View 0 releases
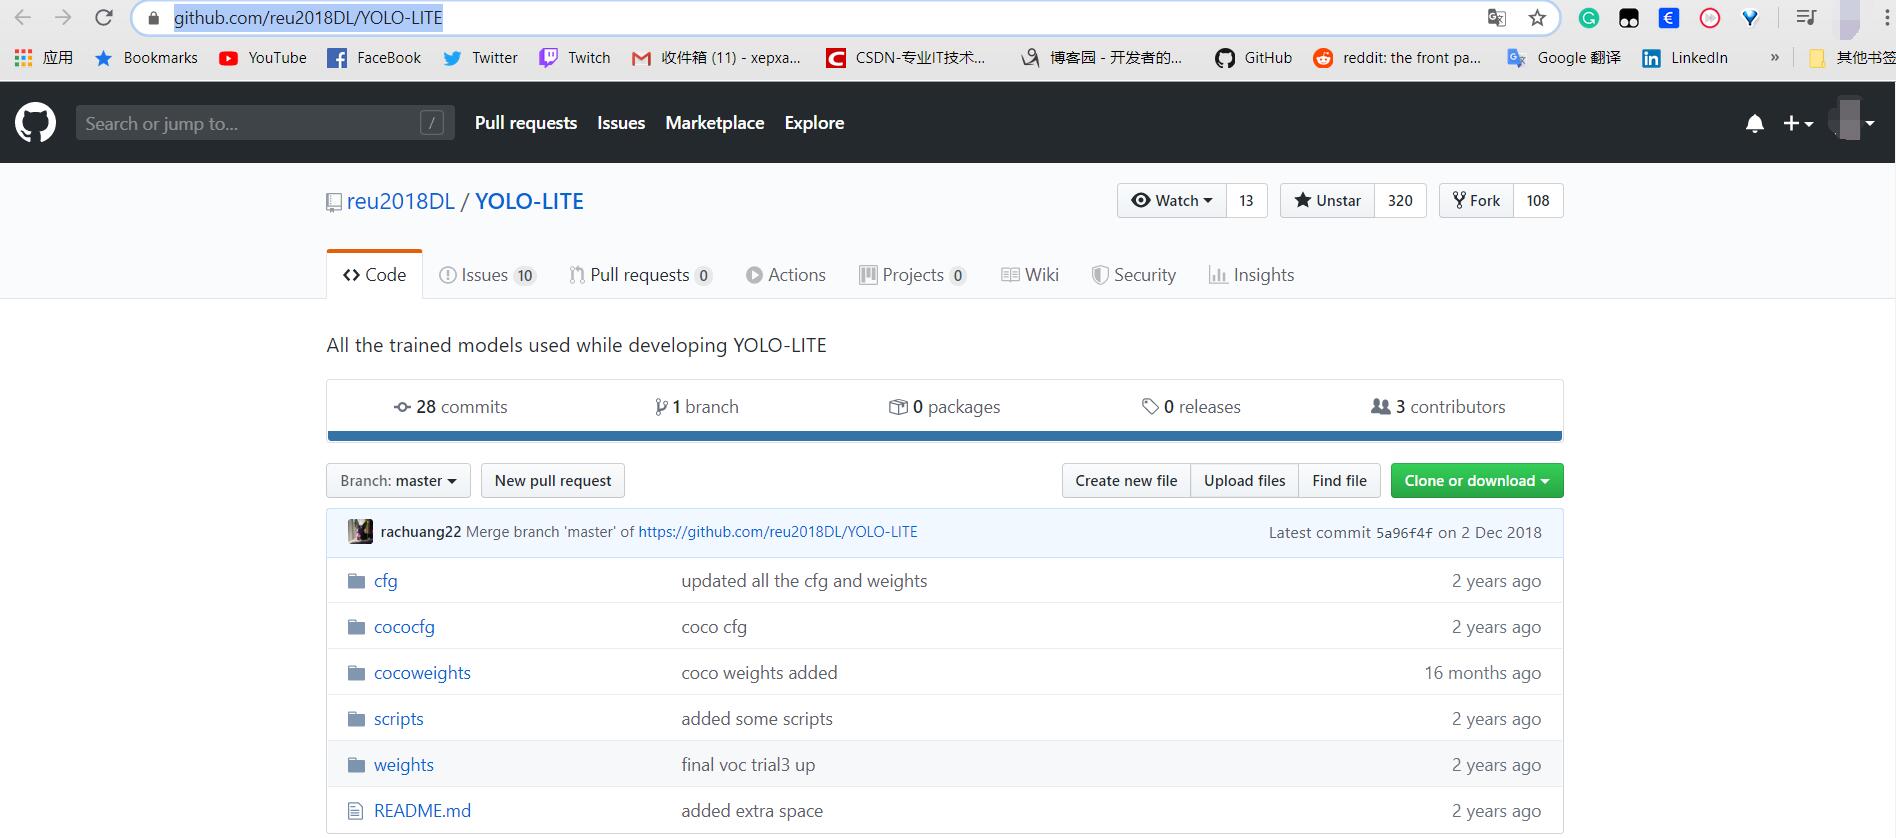Screen dimensions: 1896x838 [1191, 407]
